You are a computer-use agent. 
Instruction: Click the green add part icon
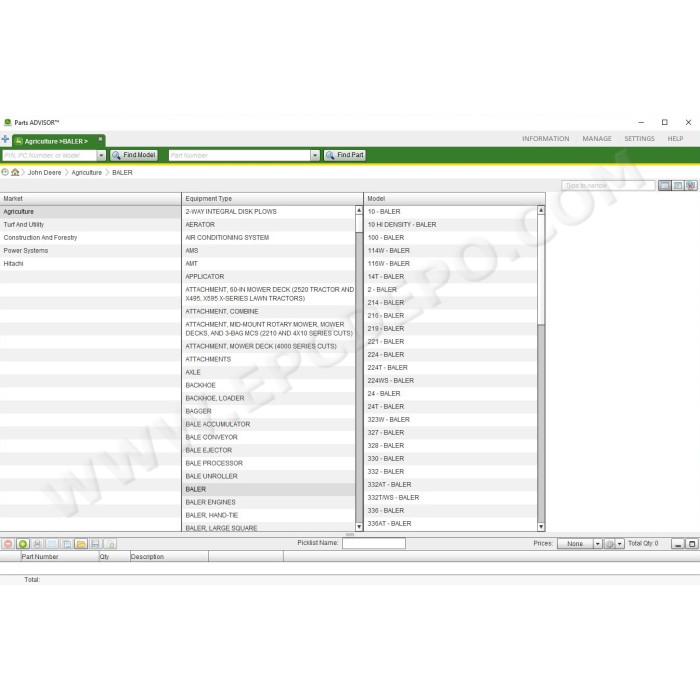pyautogui.click(x=23, y=543)
